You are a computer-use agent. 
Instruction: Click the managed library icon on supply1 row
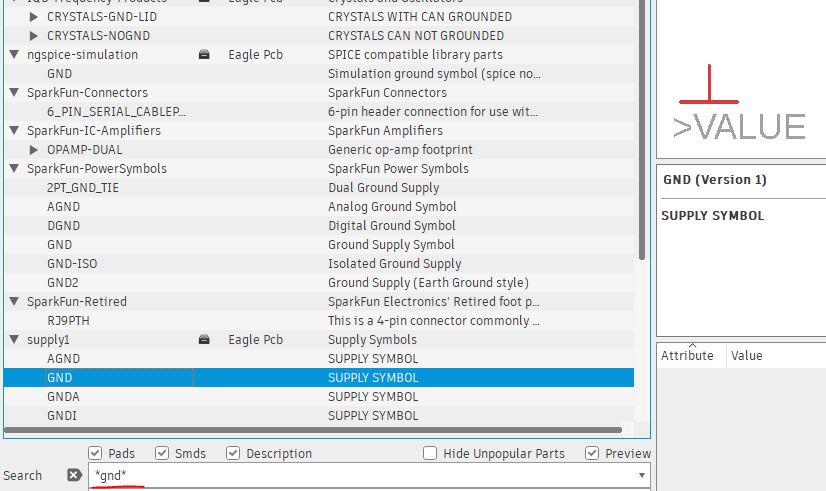pyautogui.click(x=204, y=339)
